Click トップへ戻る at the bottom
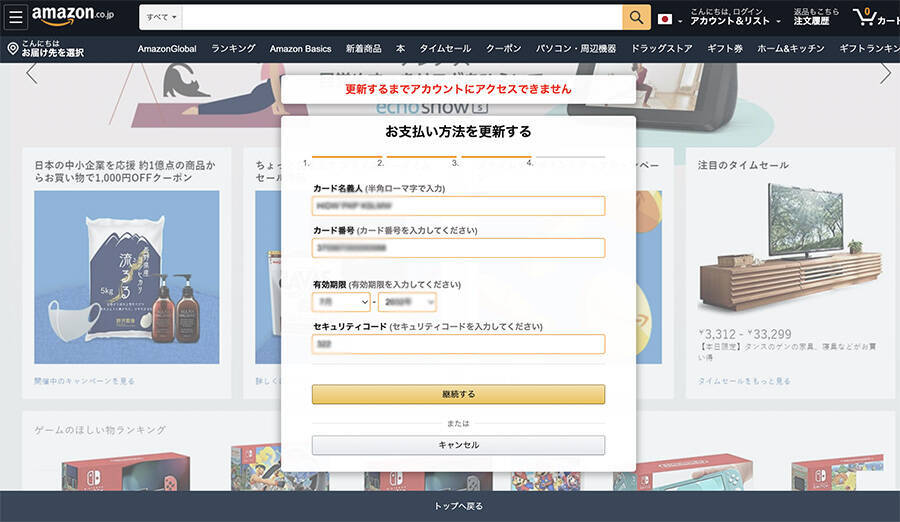Image resolution: width=900 pixels, height=522 pixels. click(458, 506)
